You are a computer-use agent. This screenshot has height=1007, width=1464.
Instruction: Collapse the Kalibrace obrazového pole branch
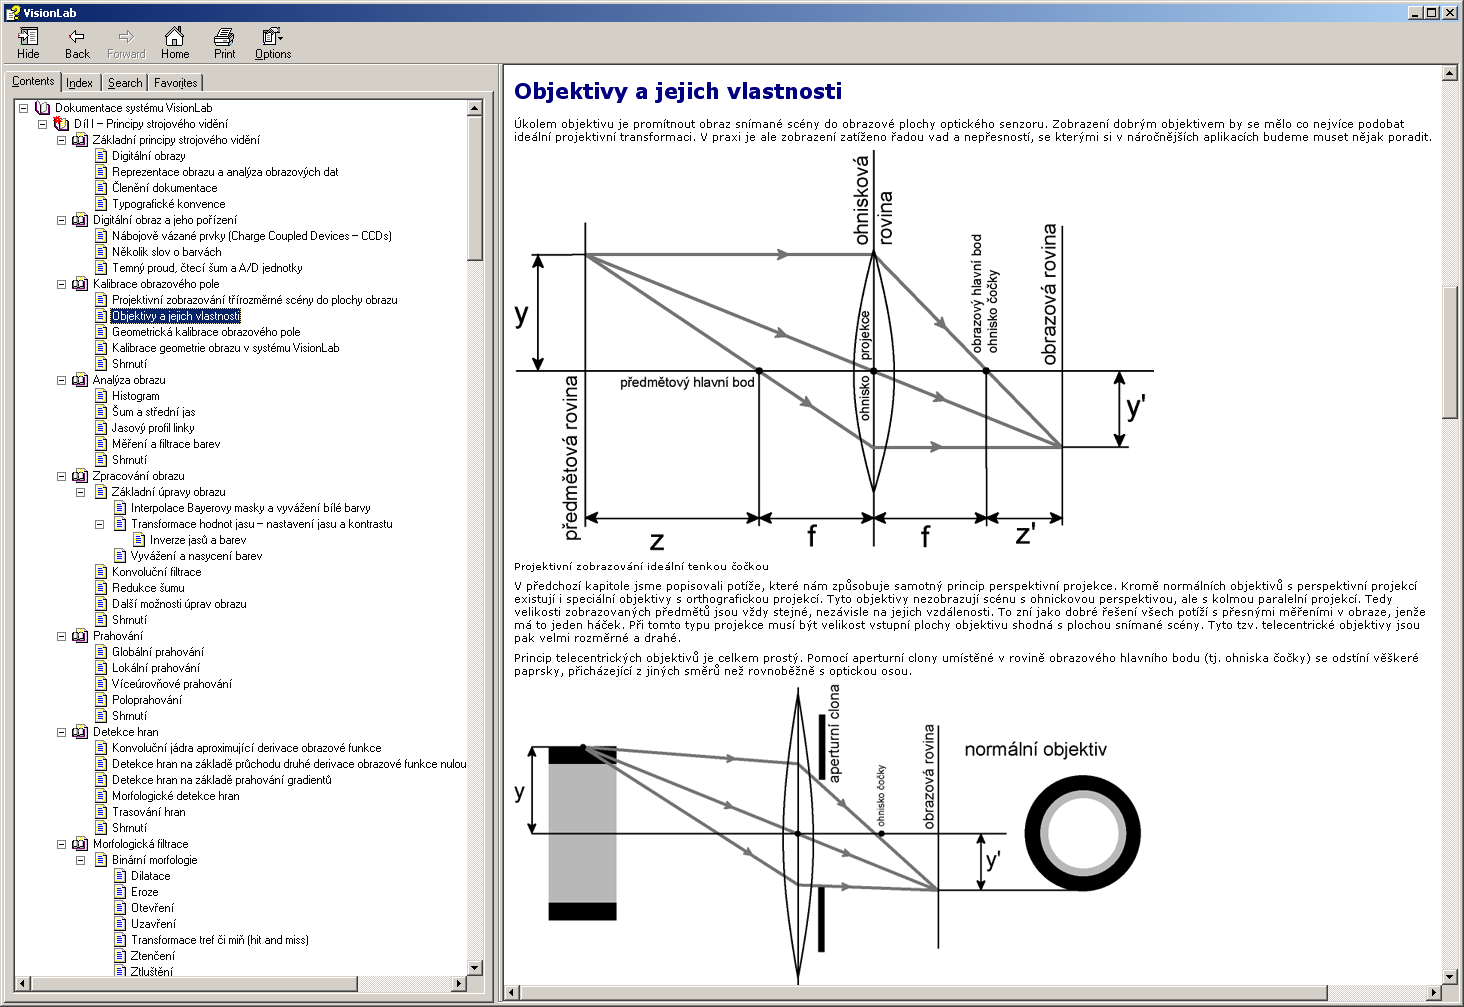point(61,284)
